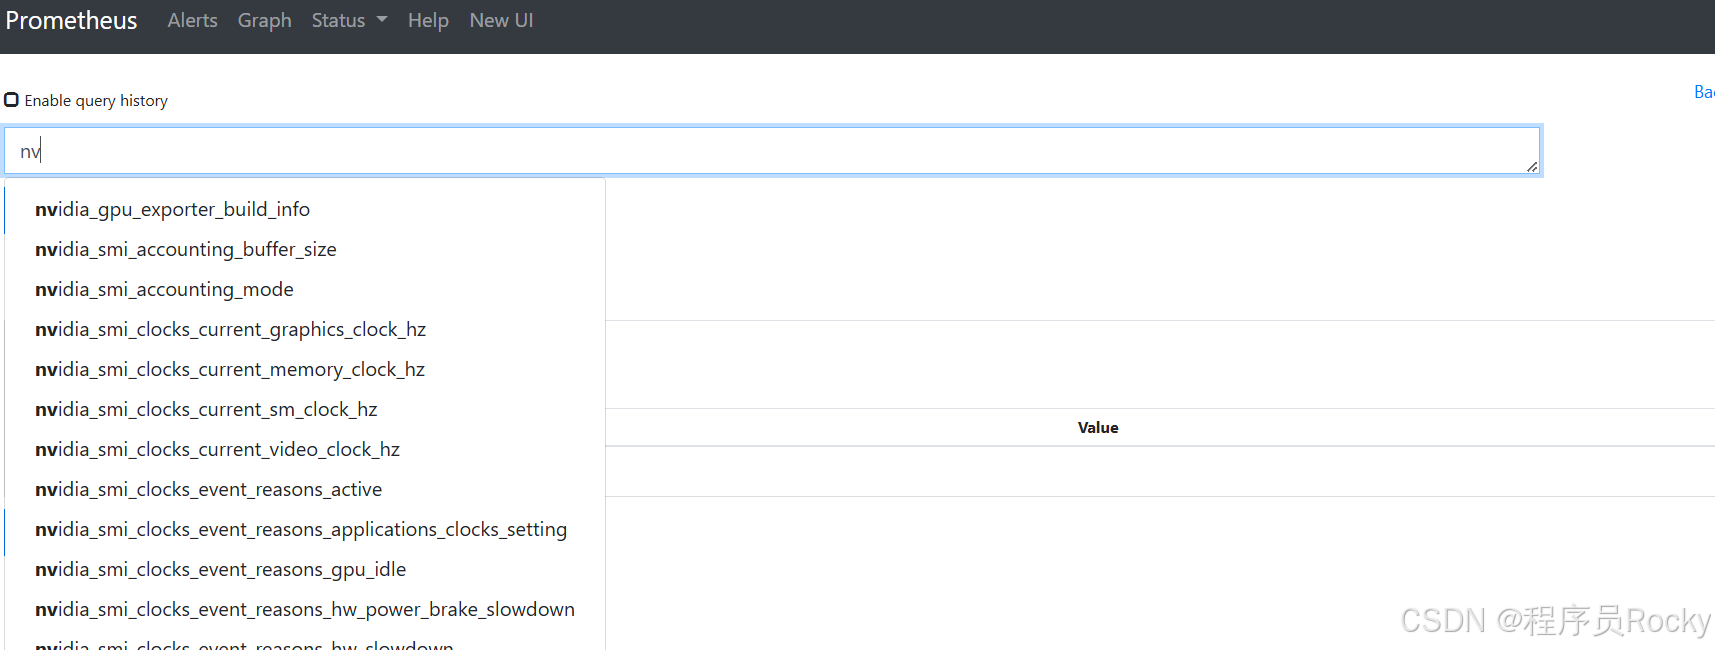Open the Graph page
Screen dimensions: 1715x650
264,20
